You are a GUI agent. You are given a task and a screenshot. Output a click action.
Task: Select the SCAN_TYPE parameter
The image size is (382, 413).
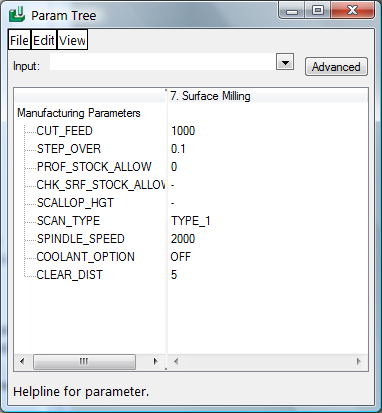(68, 221)
